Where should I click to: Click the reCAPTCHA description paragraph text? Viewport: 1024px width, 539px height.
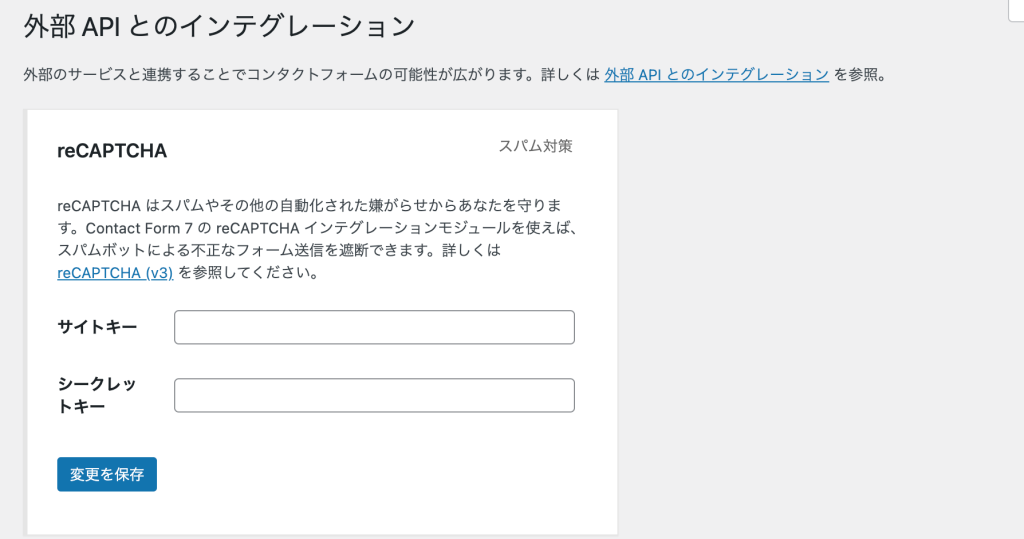click(317, 239)
